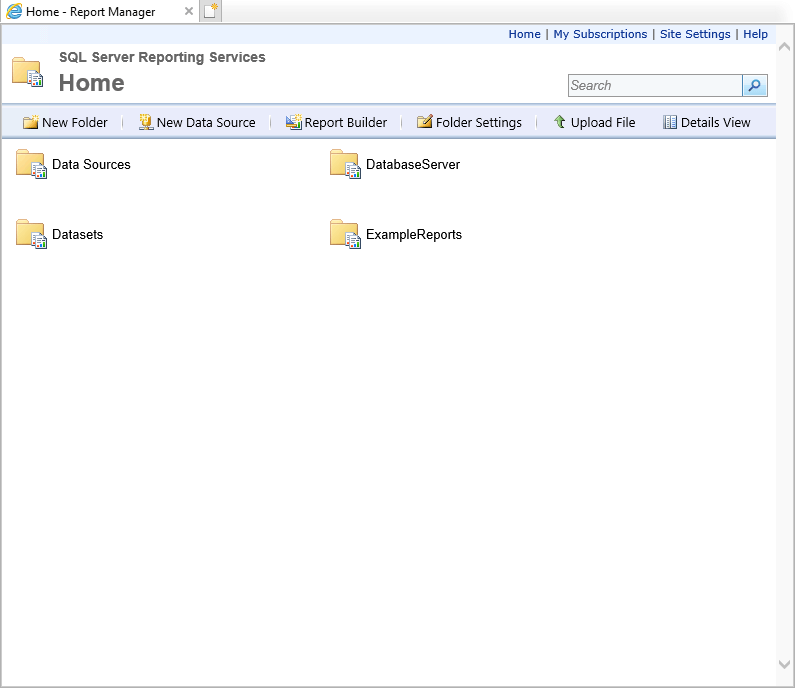Open the Data Sources folder icon

tap(31, 164)
